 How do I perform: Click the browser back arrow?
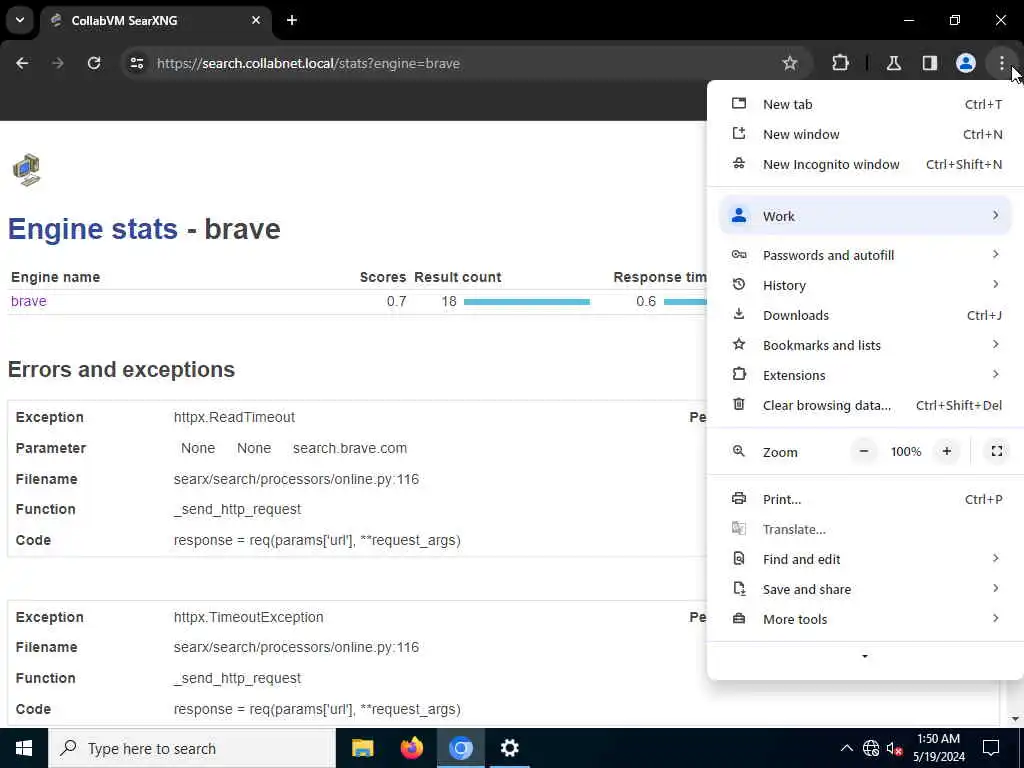point(22,63)
